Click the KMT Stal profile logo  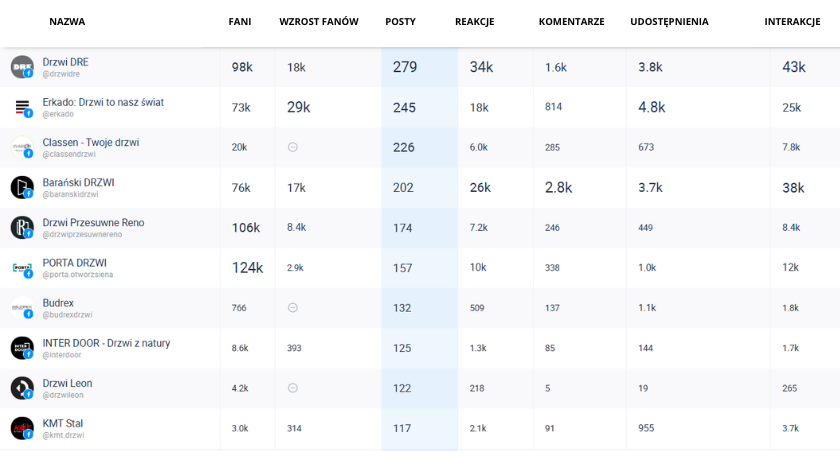click(22, 428)
